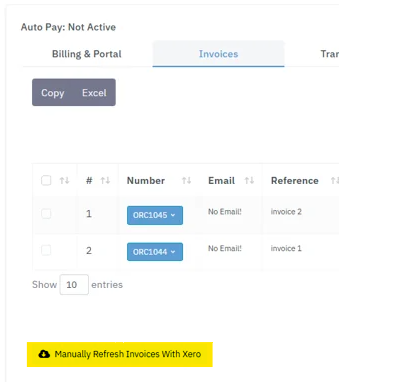Click the Show entries count field

(74, 285)
